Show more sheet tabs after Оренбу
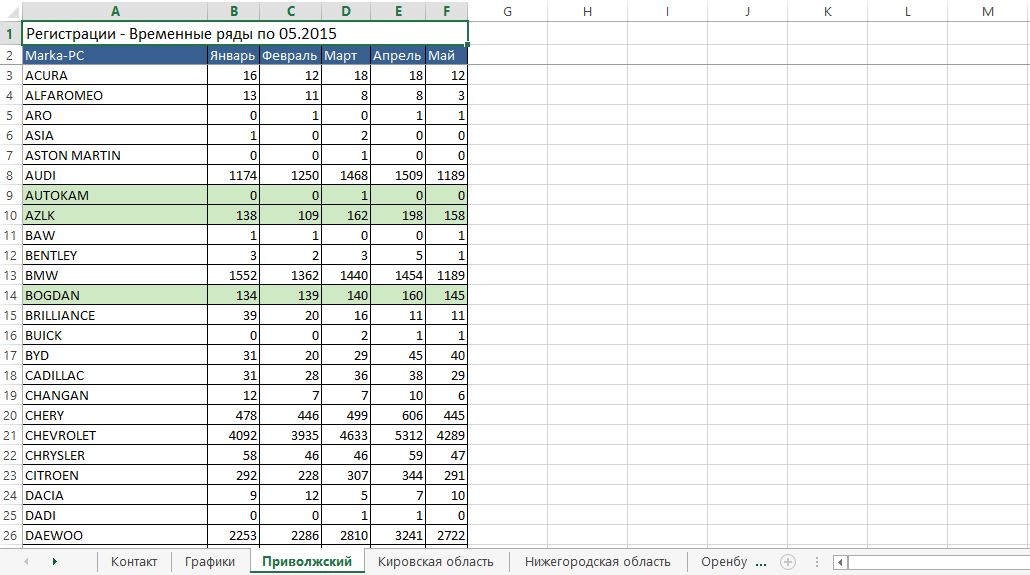The width and height of the screenshot is (1030, 575). tap(761, 563)
